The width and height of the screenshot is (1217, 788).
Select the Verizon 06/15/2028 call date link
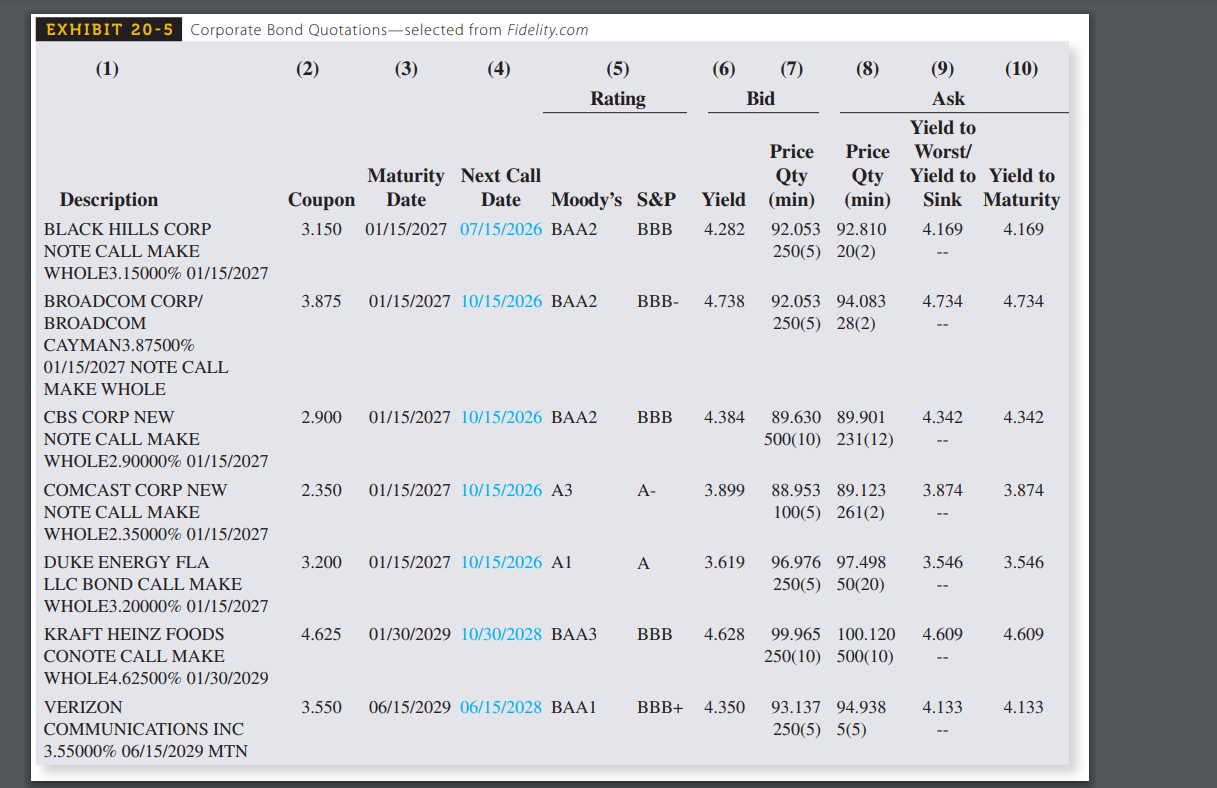click(500, 707)
